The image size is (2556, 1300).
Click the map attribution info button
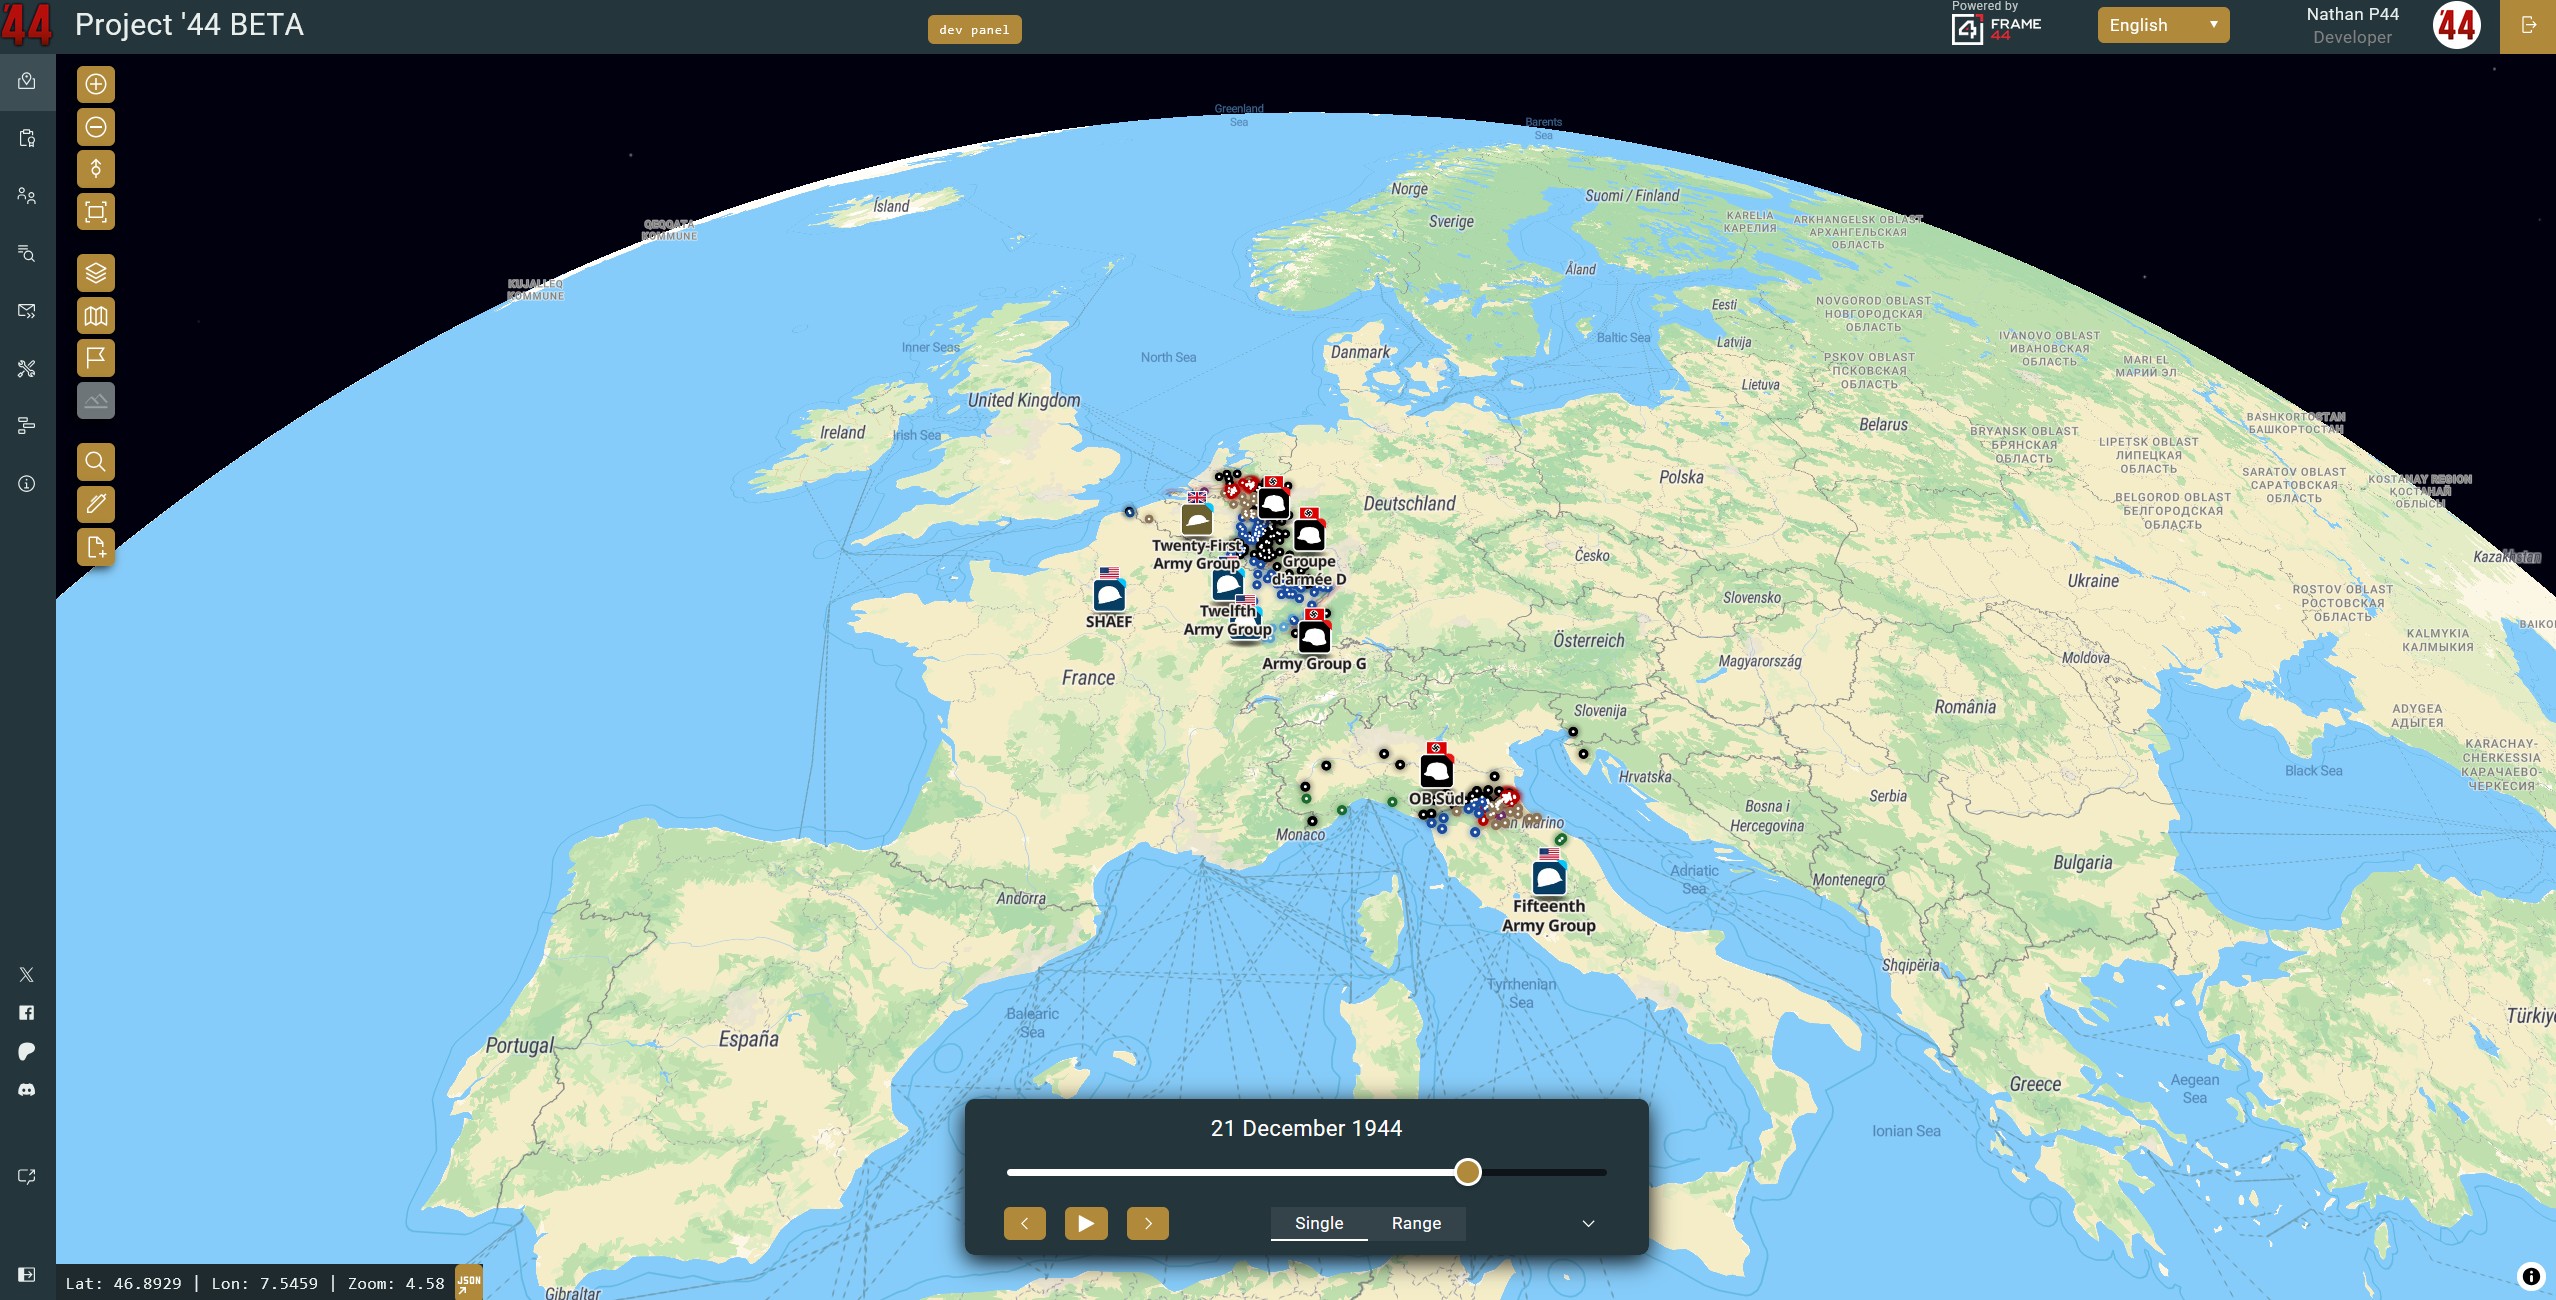(x=2531, y=1276)
